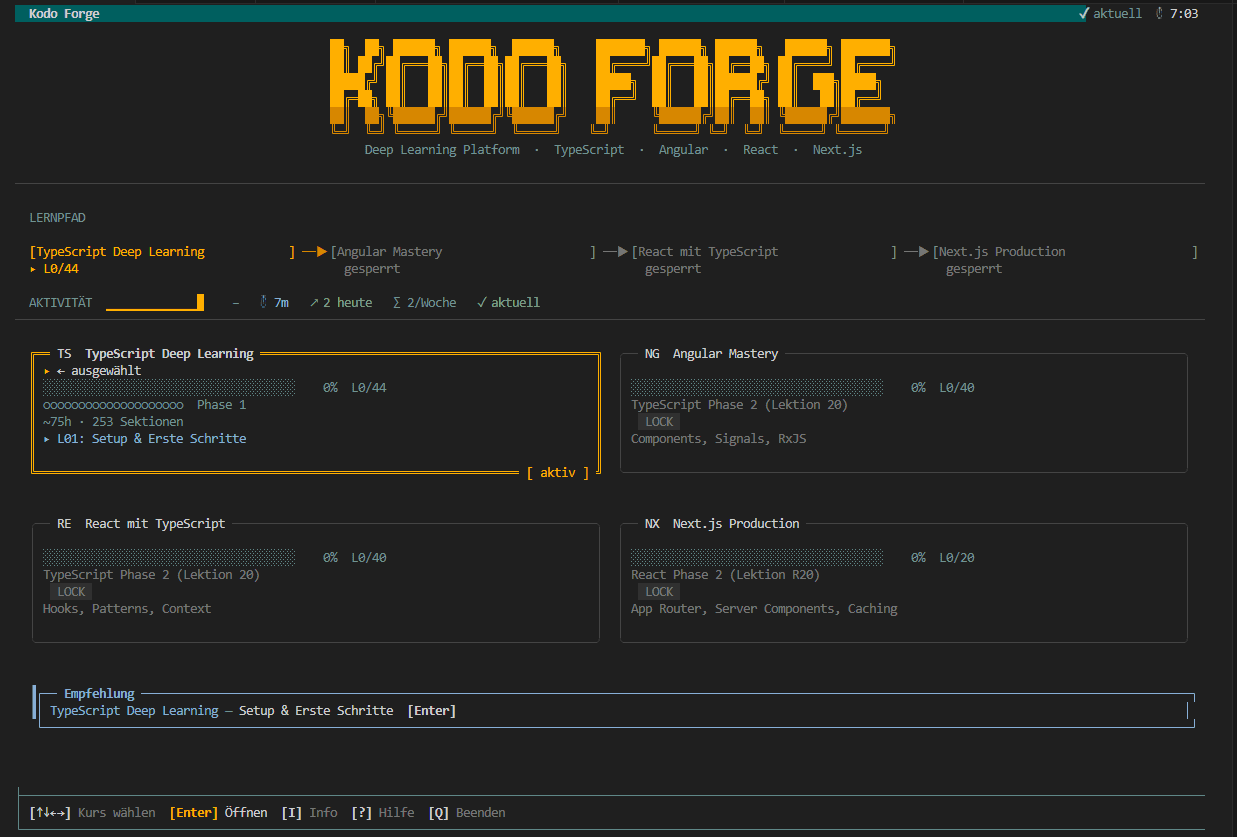Viewport: 1237px width, 837px height.
Task: Select the NG Angular Mastery card title
Action: [711, 354]
